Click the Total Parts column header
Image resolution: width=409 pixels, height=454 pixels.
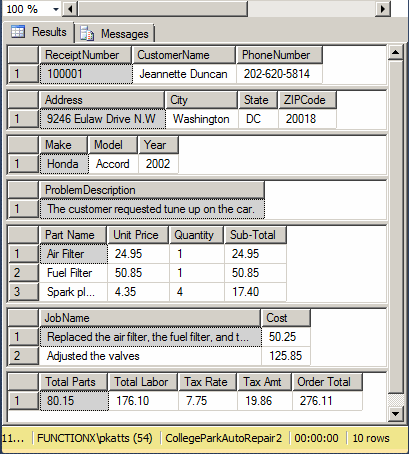(x=73, y=382)
